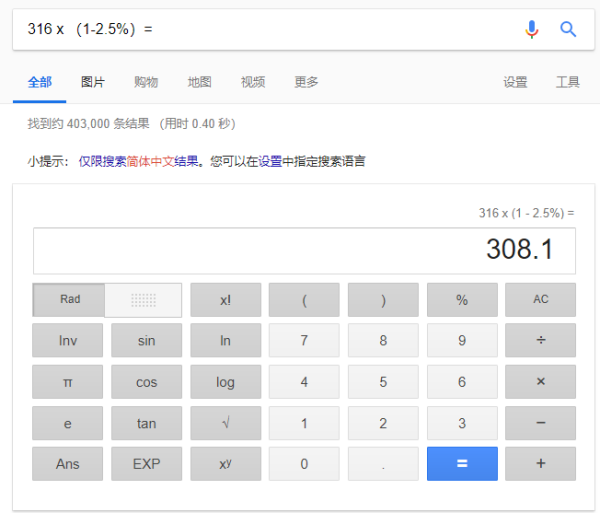Click the search query input field
Viewport: 600px width, 513px height.
pos(260,29)
